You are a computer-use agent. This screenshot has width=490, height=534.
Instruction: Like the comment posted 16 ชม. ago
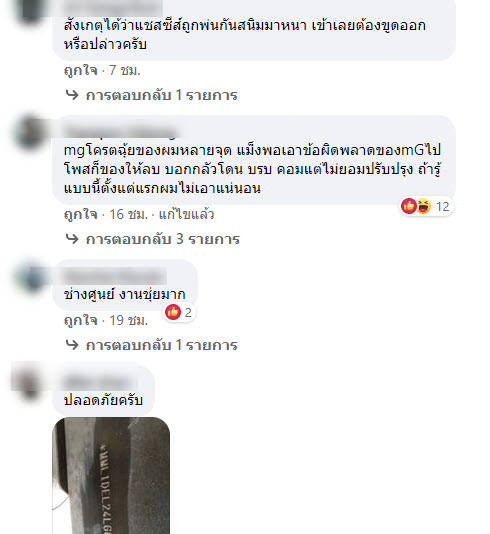(x=81, y=214)
